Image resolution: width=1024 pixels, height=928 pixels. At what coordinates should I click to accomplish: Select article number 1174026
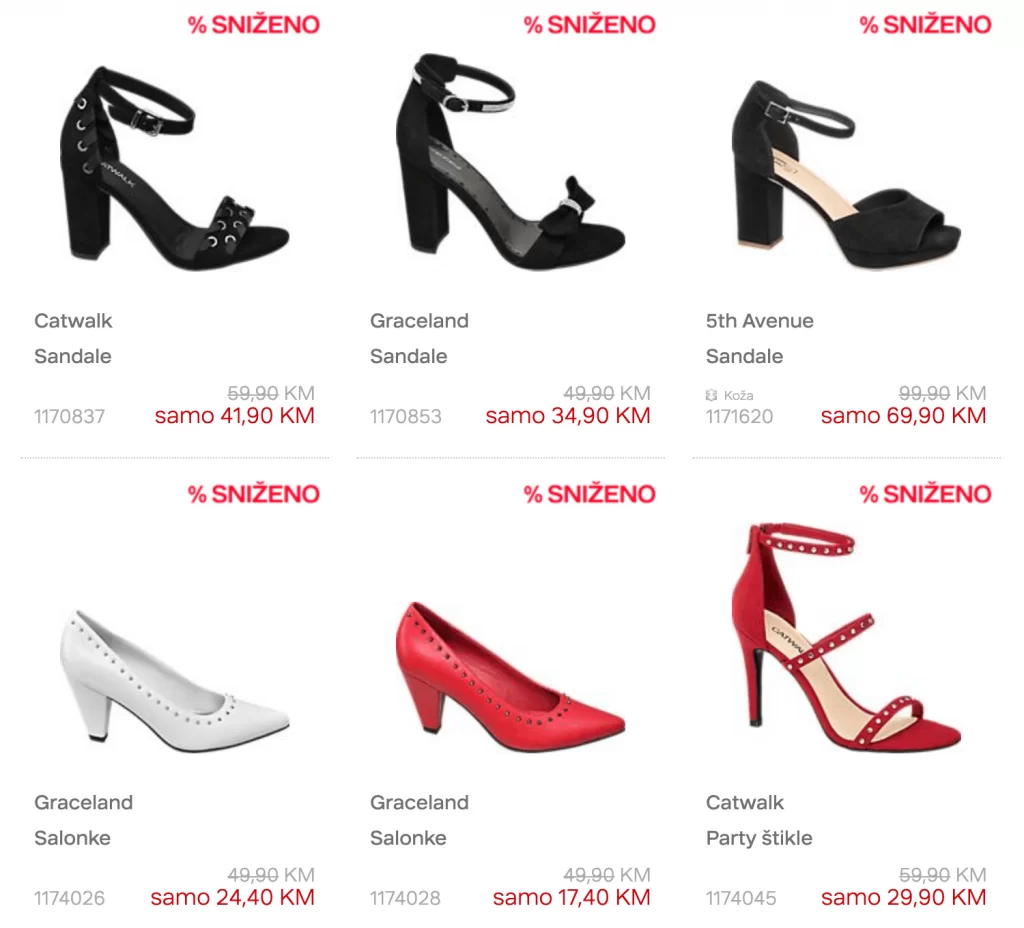(69, 898)
